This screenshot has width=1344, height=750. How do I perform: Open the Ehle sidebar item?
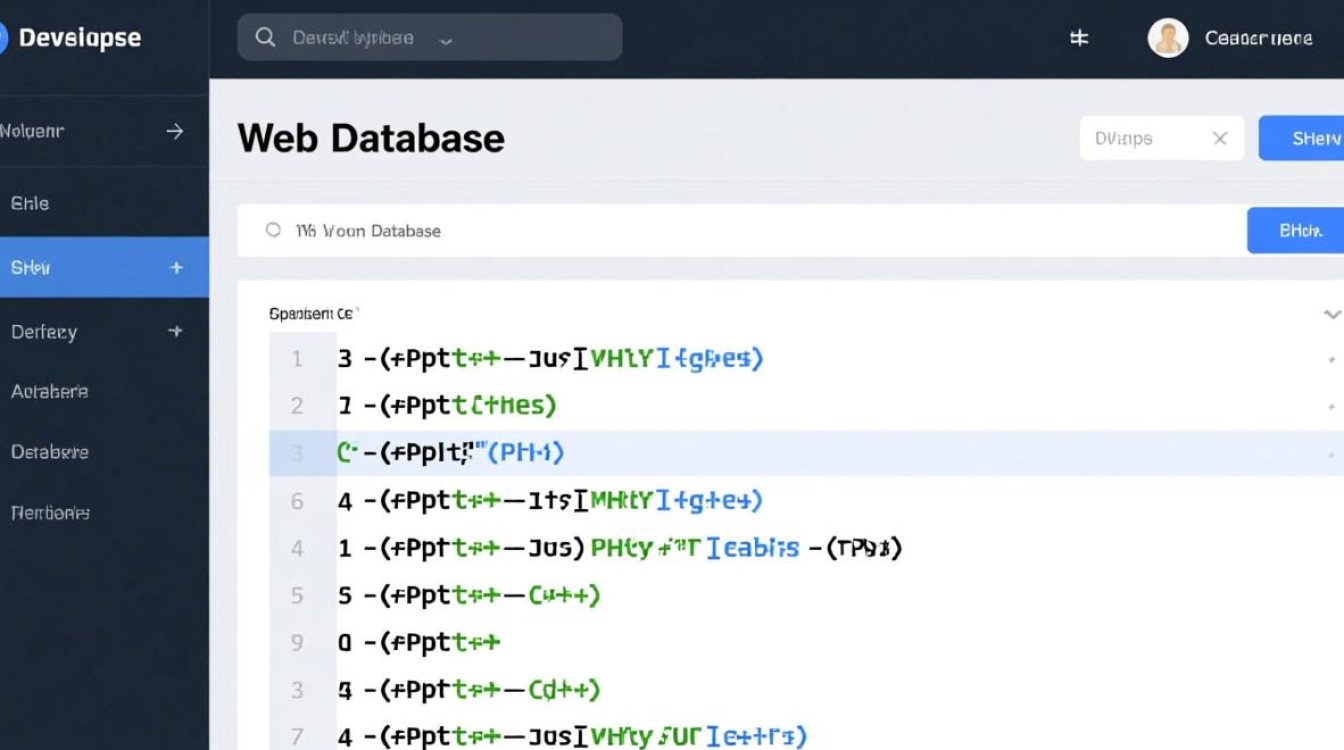[30, 203]
